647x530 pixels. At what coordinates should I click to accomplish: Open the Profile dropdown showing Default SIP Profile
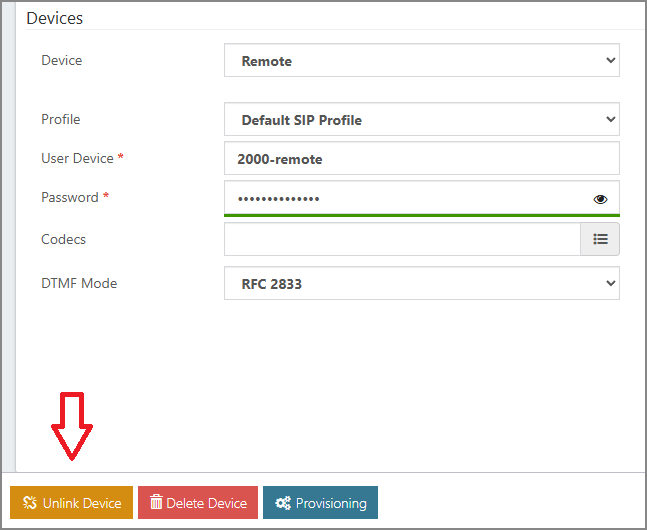[x=422, y=119]
